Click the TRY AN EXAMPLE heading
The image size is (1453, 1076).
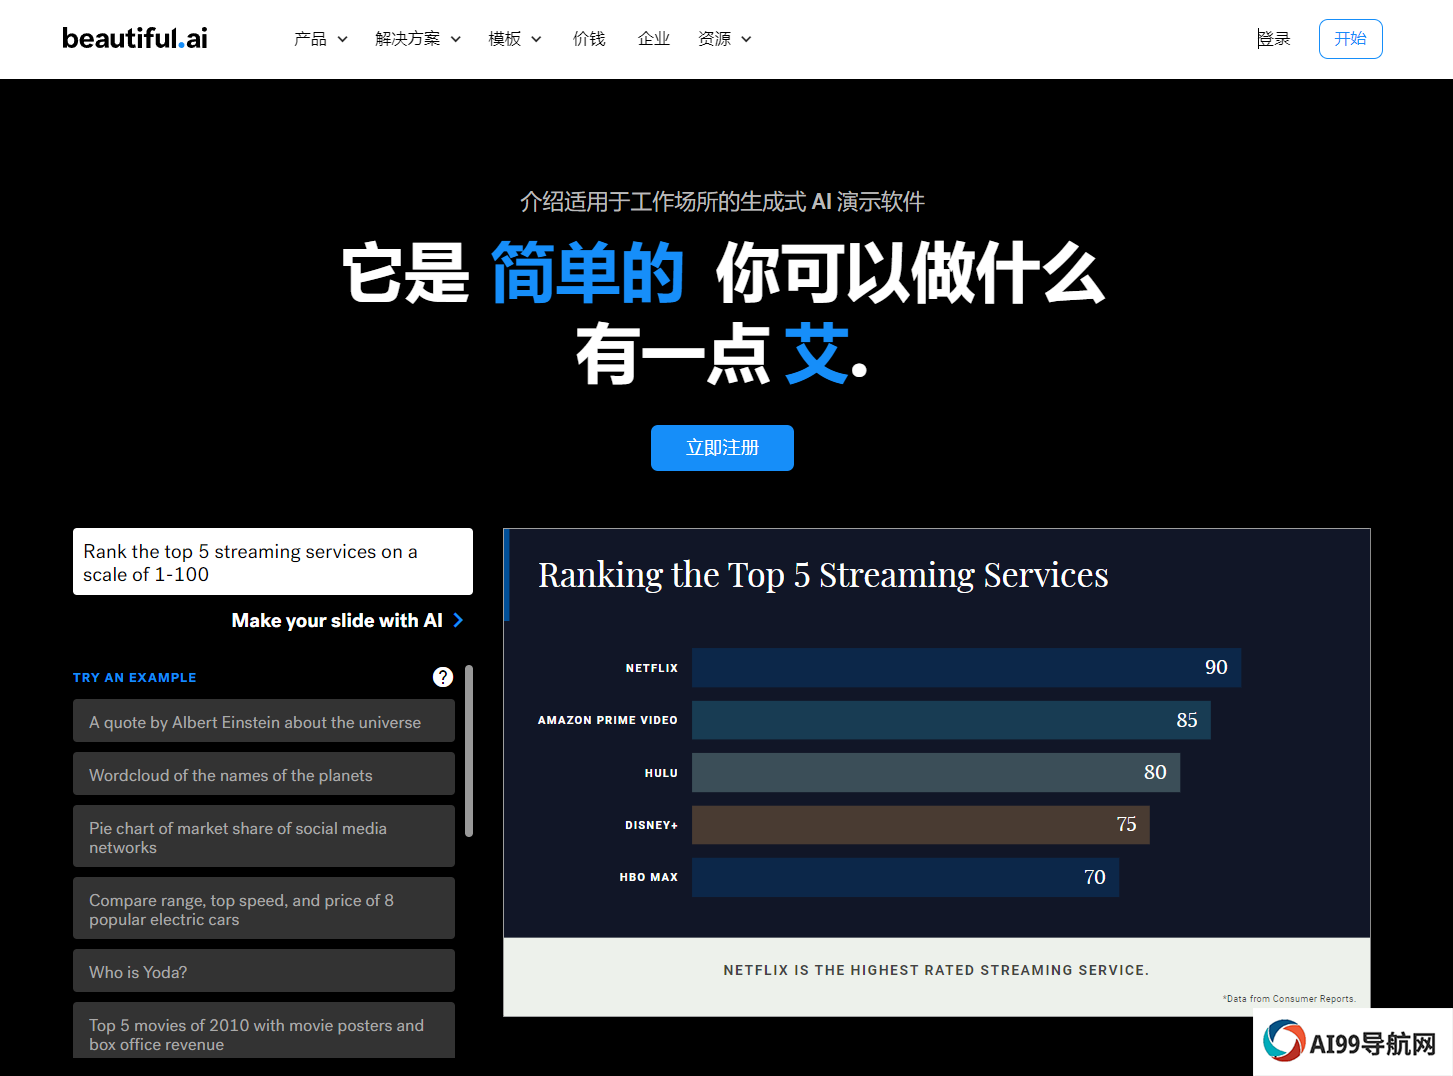pyautogui.click(x=135, y=677)
